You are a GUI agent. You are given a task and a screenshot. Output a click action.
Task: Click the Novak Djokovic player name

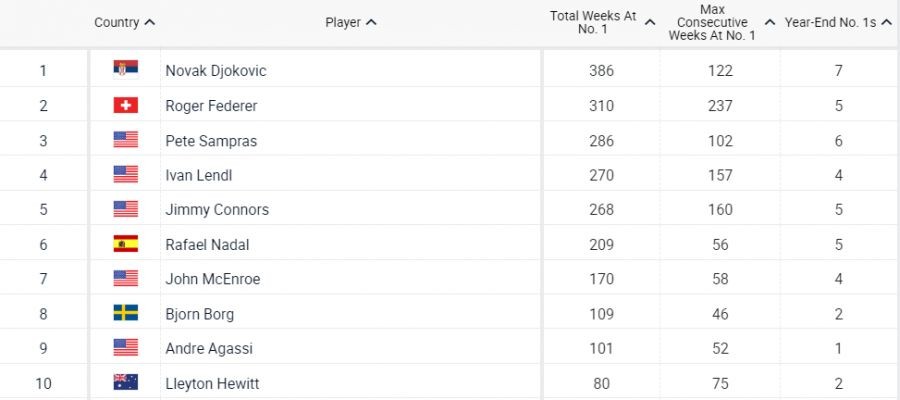pos(215,71)
